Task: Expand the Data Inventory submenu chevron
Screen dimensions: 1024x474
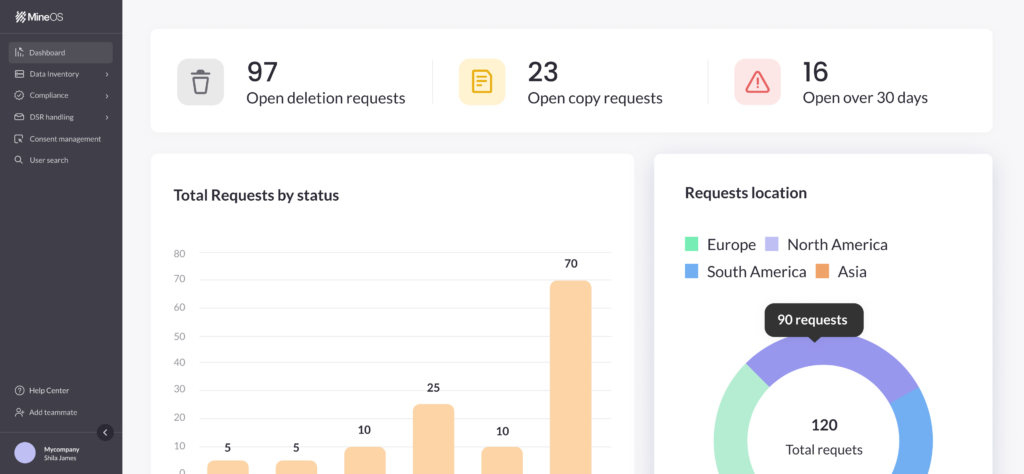Action: click(107, 74)
